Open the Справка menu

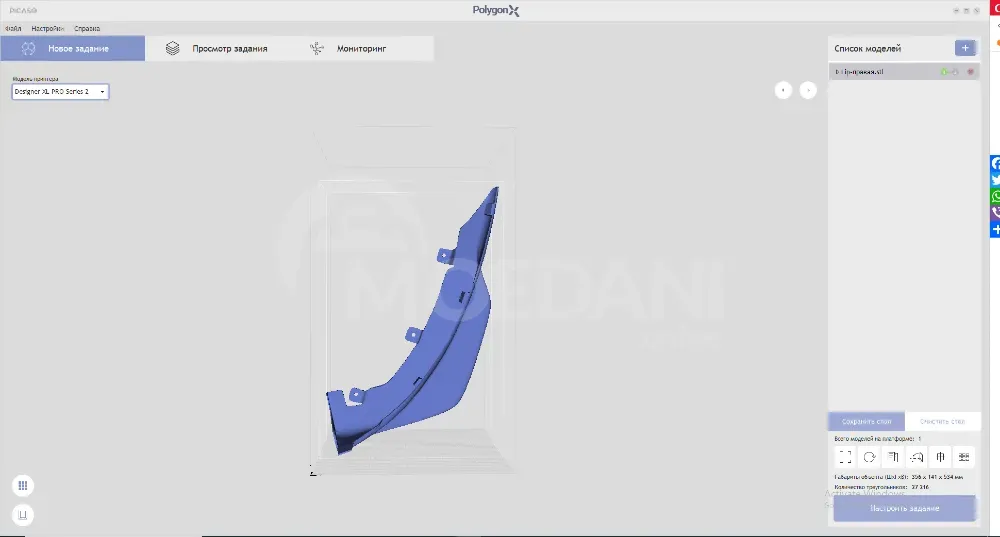(87, 29)
